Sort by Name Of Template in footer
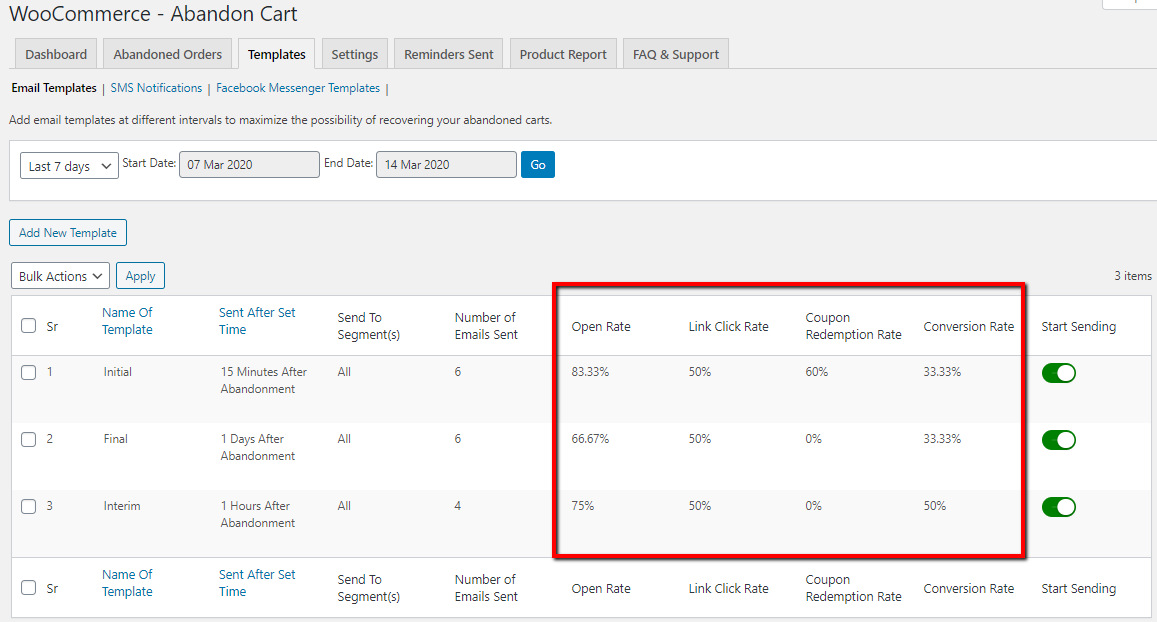The width and height of the screenshot is (1157, 622). tap(128, 583)
